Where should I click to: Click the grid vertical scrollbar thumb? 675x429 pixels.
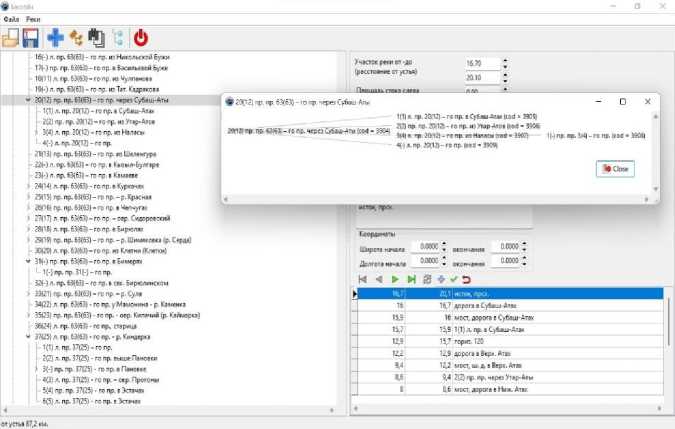click(x=668, y=321)
